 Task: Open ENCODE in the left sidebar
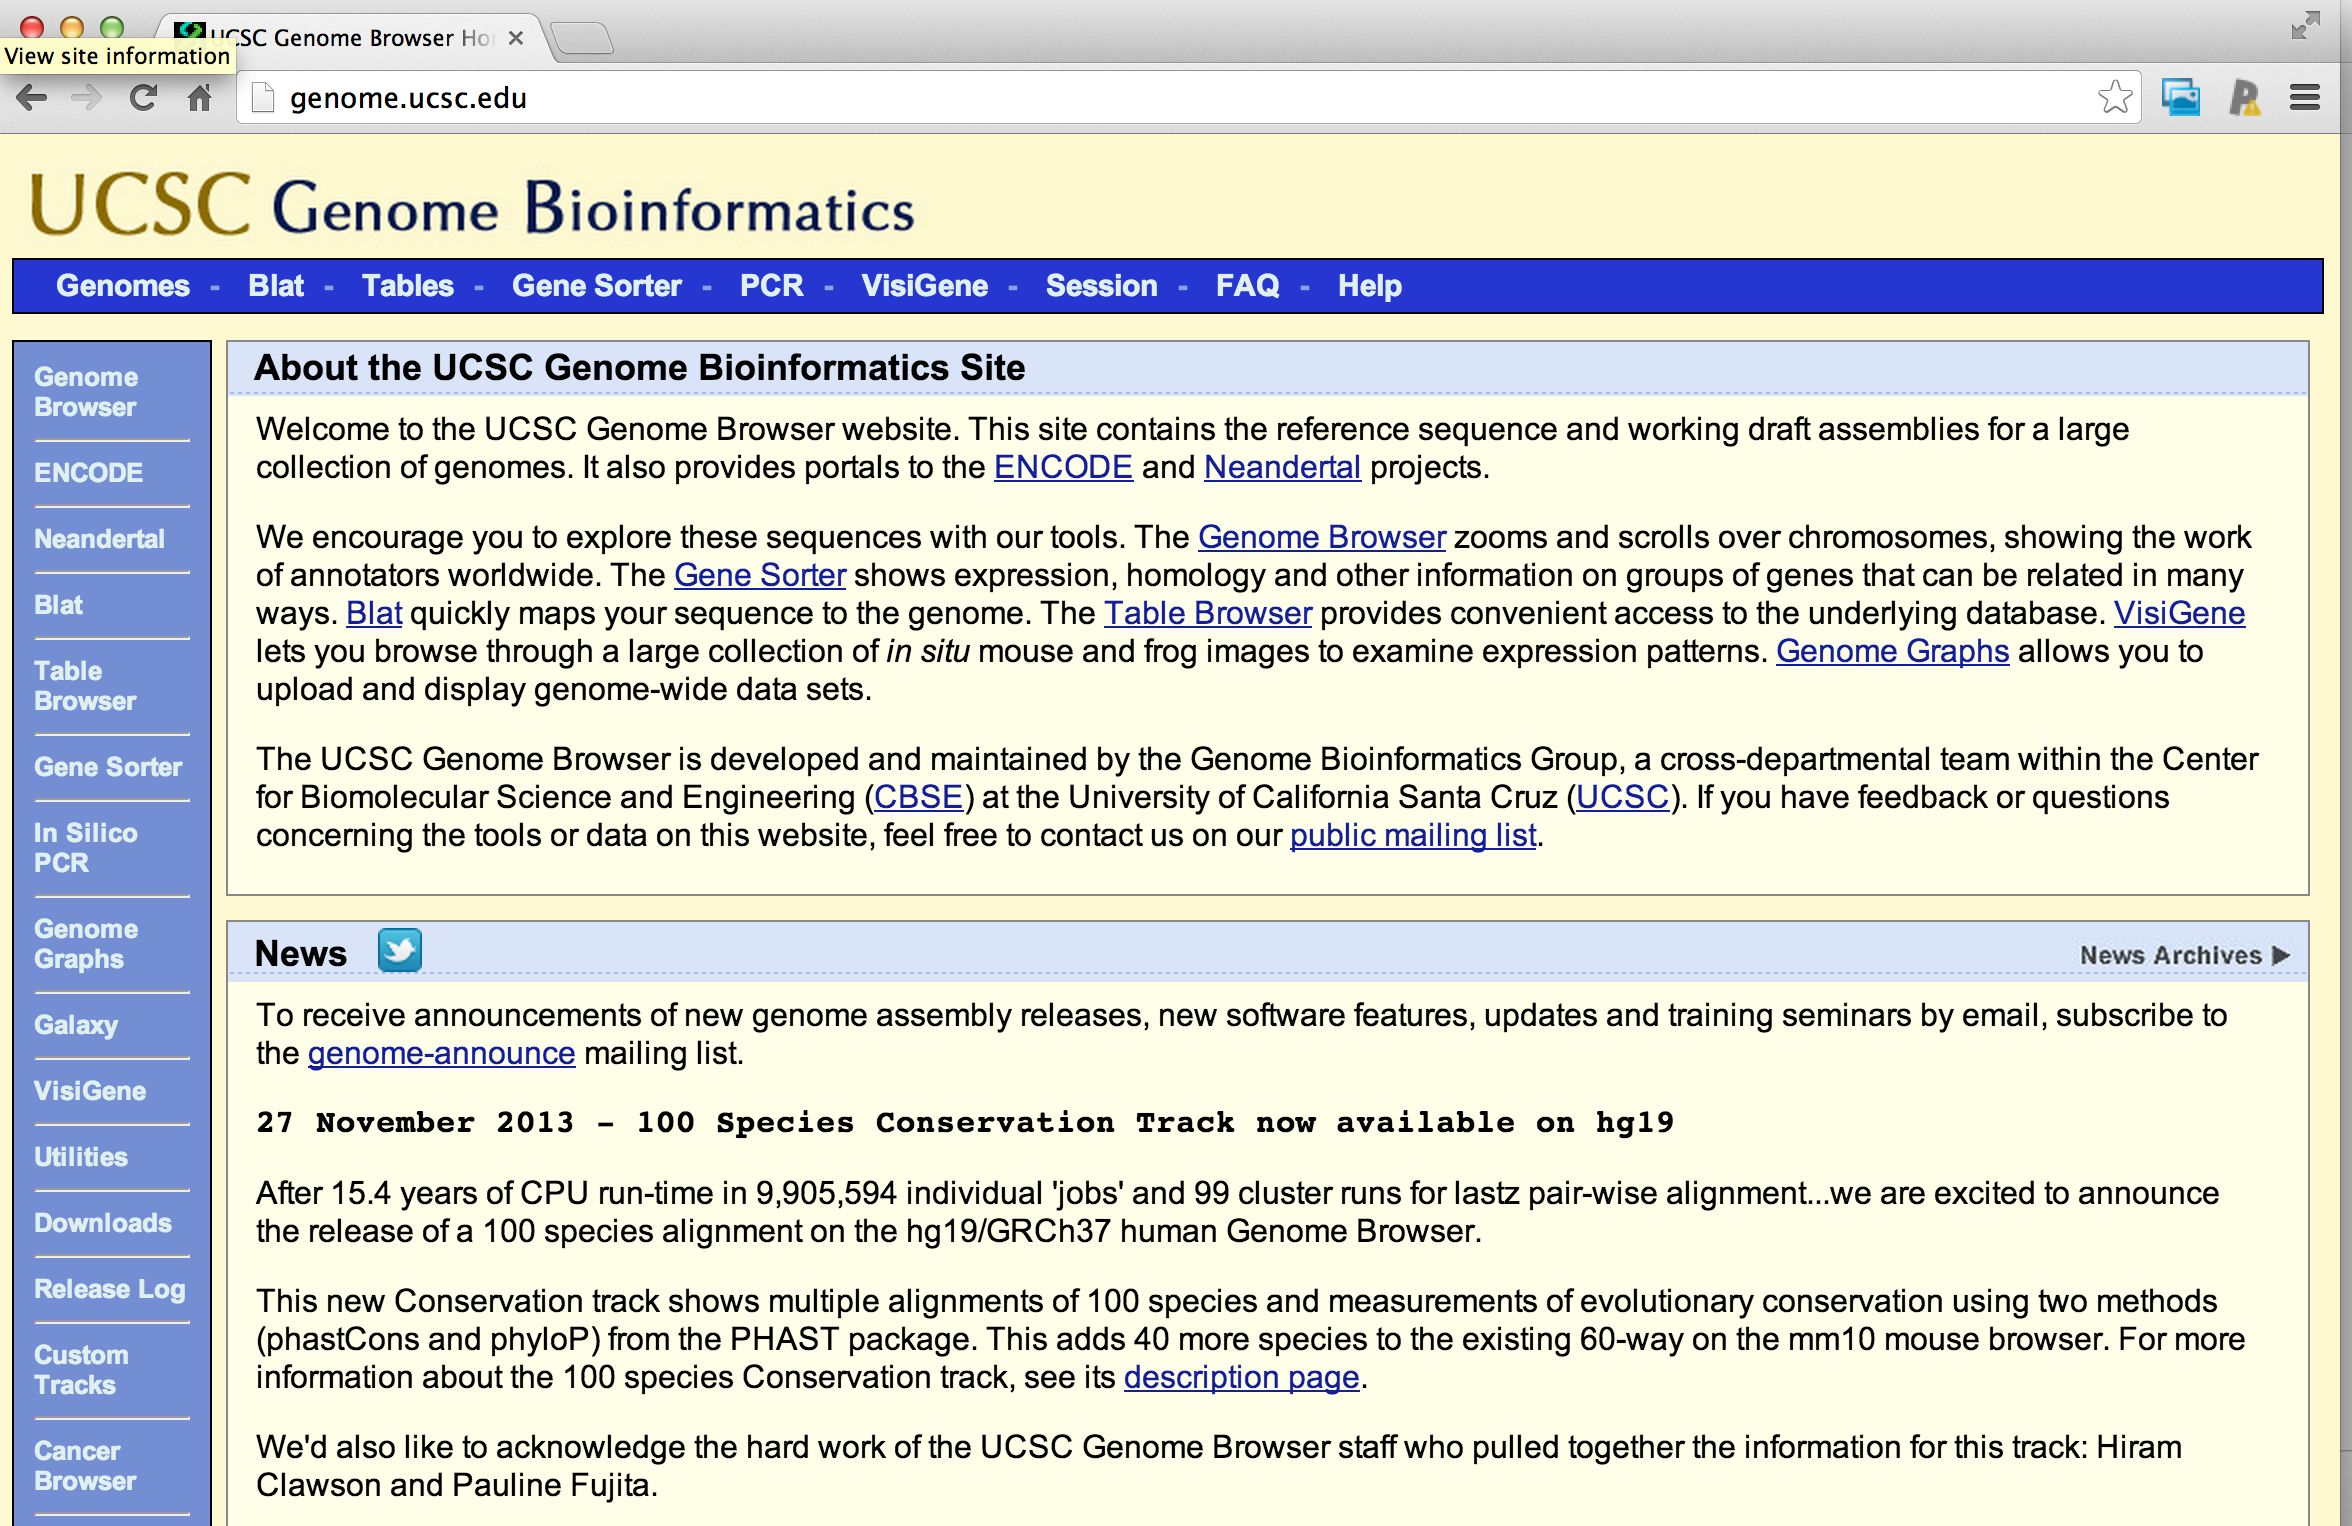click(89, 472)
